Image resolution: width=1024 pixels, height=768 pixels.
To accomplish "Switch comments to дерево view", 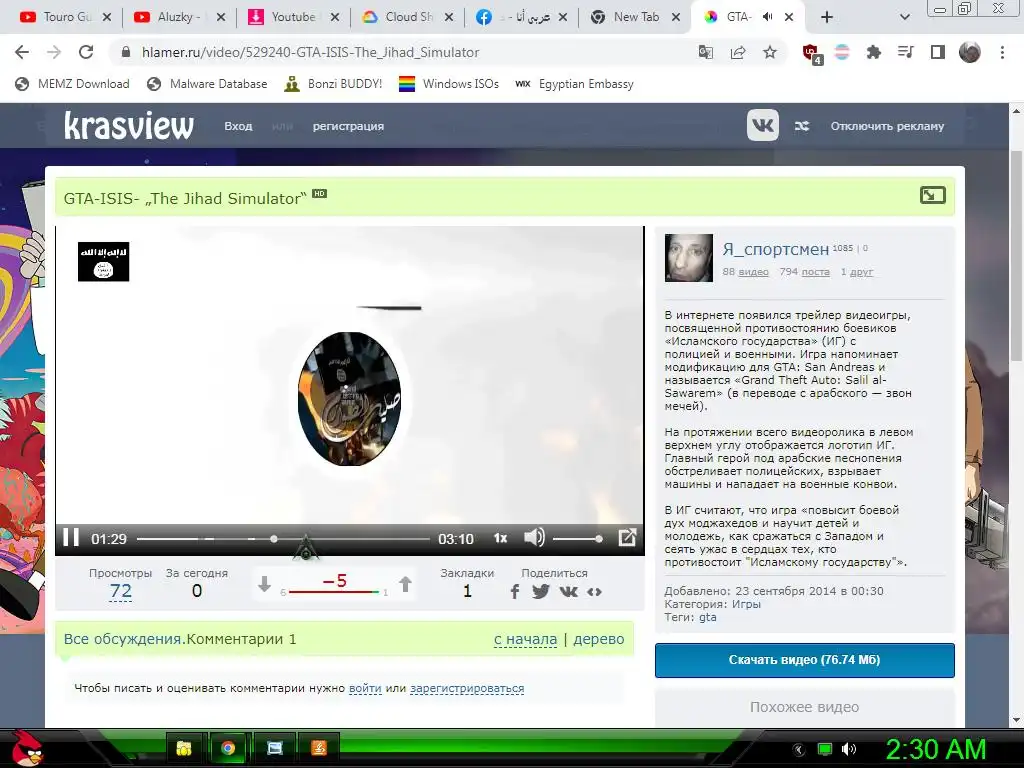I will pyautogui.click(x=598, y=639).
